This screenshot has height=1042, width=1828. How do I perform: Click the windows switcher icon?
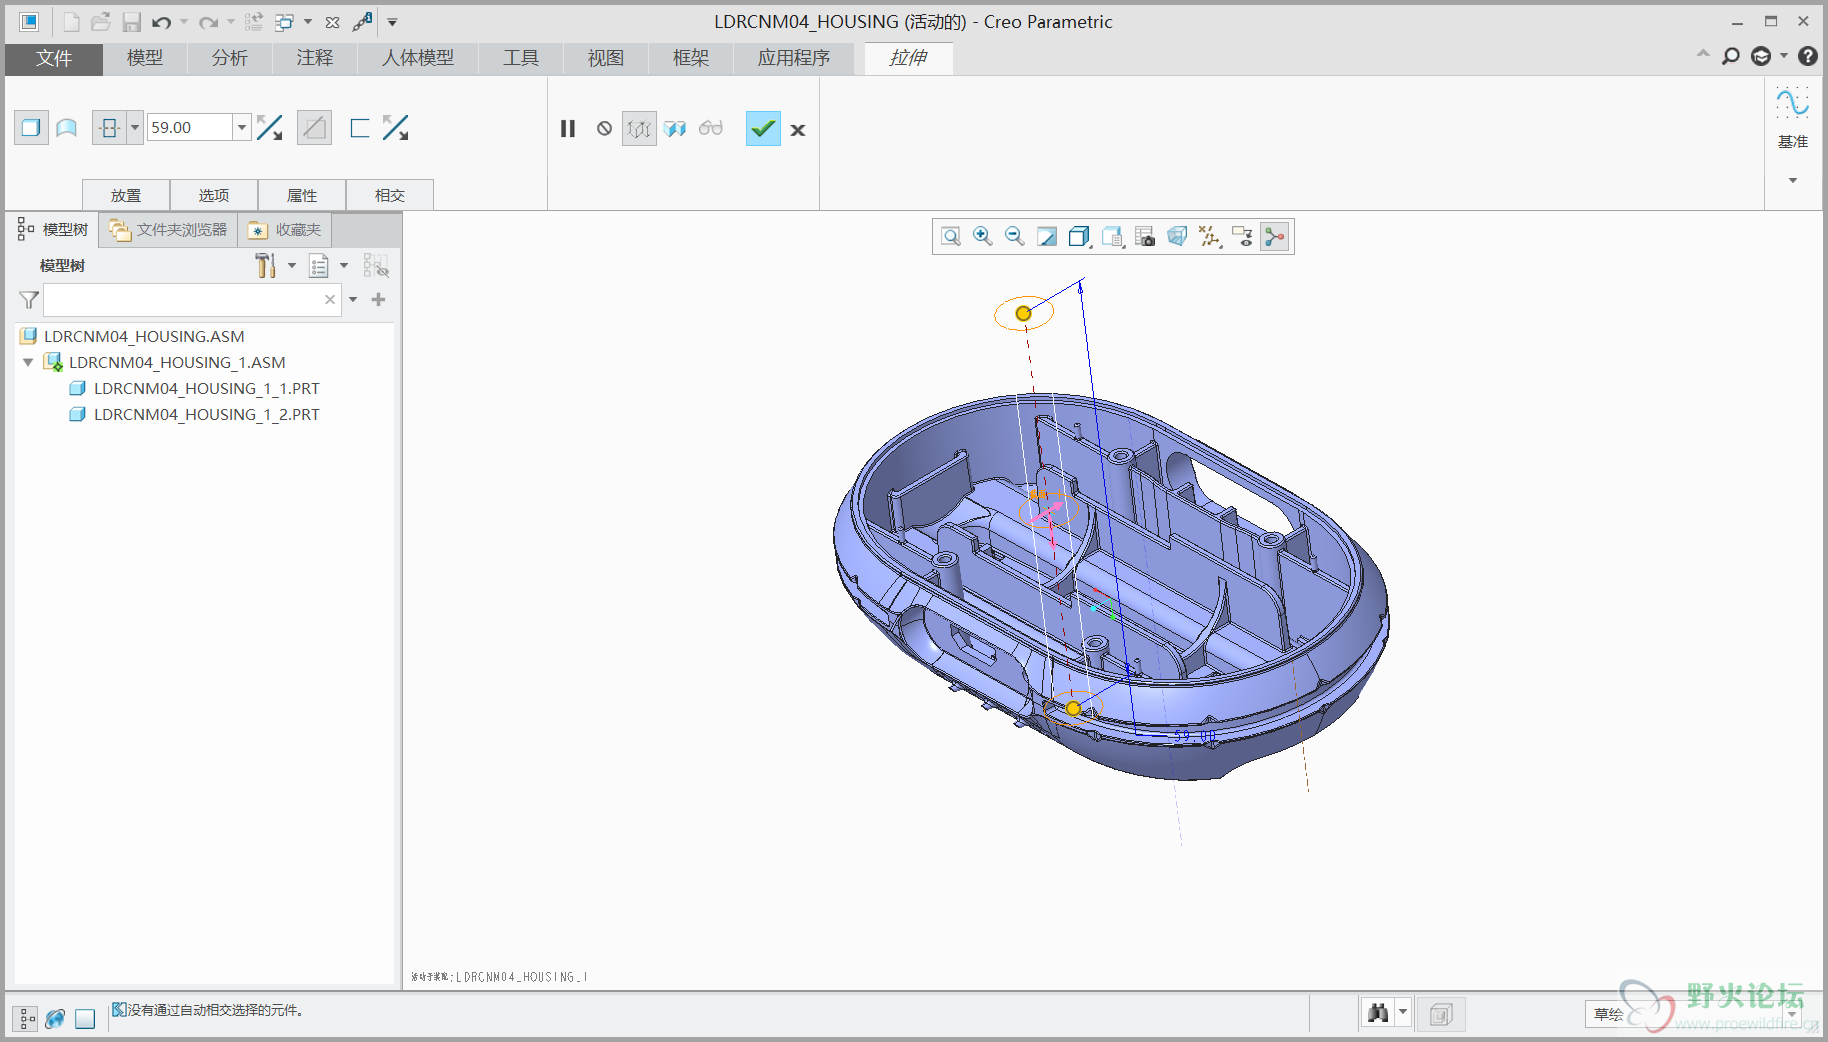click(284, 22)
